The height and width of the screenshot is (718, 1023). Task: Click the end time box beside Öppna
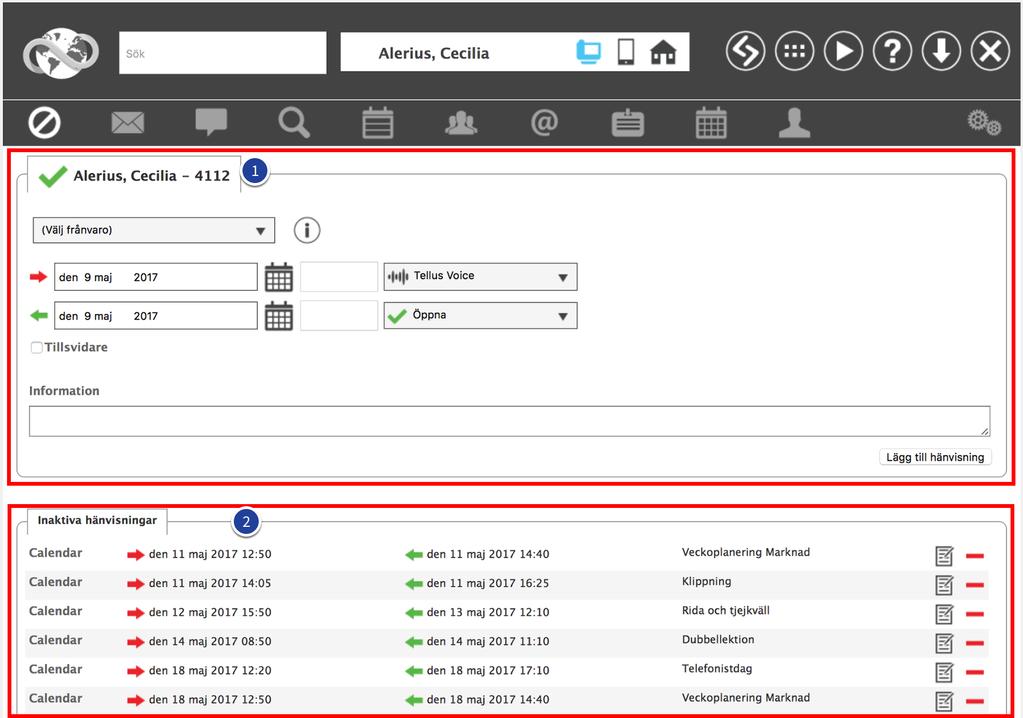click(339, 316)
